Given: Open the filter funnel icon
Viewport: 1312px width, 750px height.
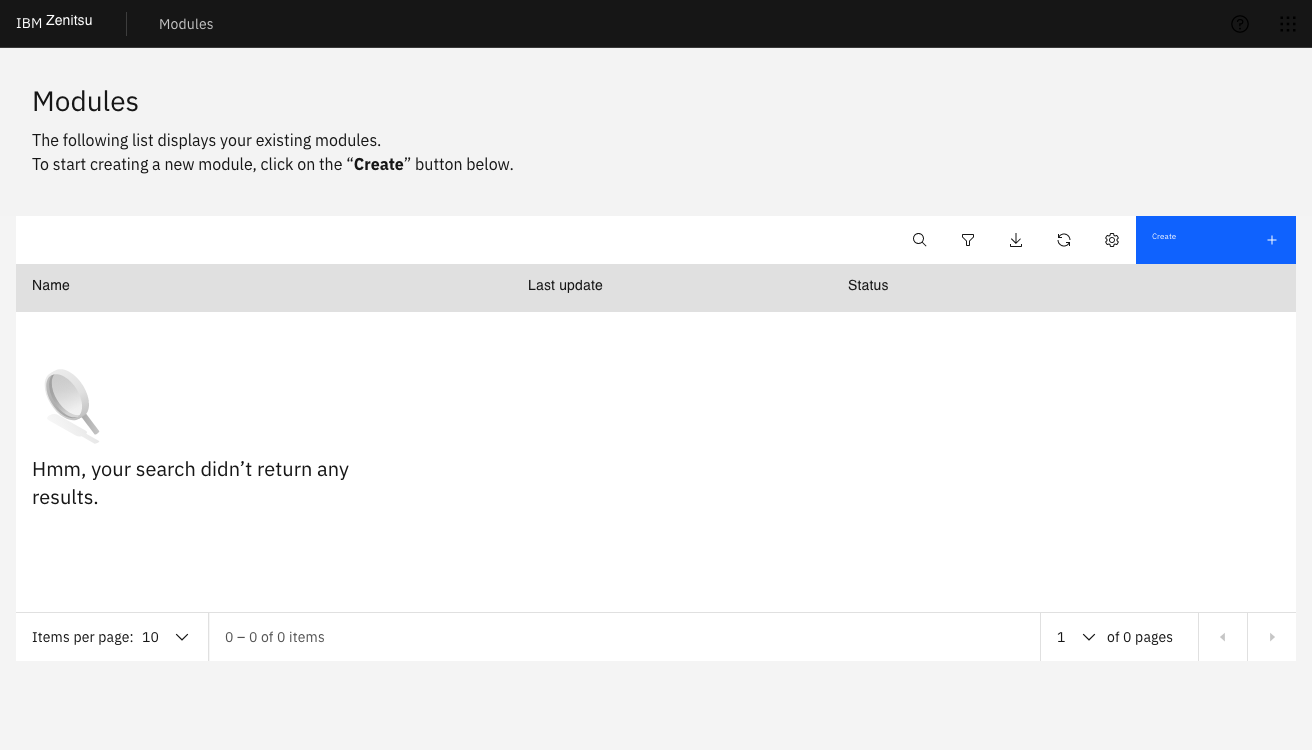Looking at the screenshot, I should coord(968,240).
